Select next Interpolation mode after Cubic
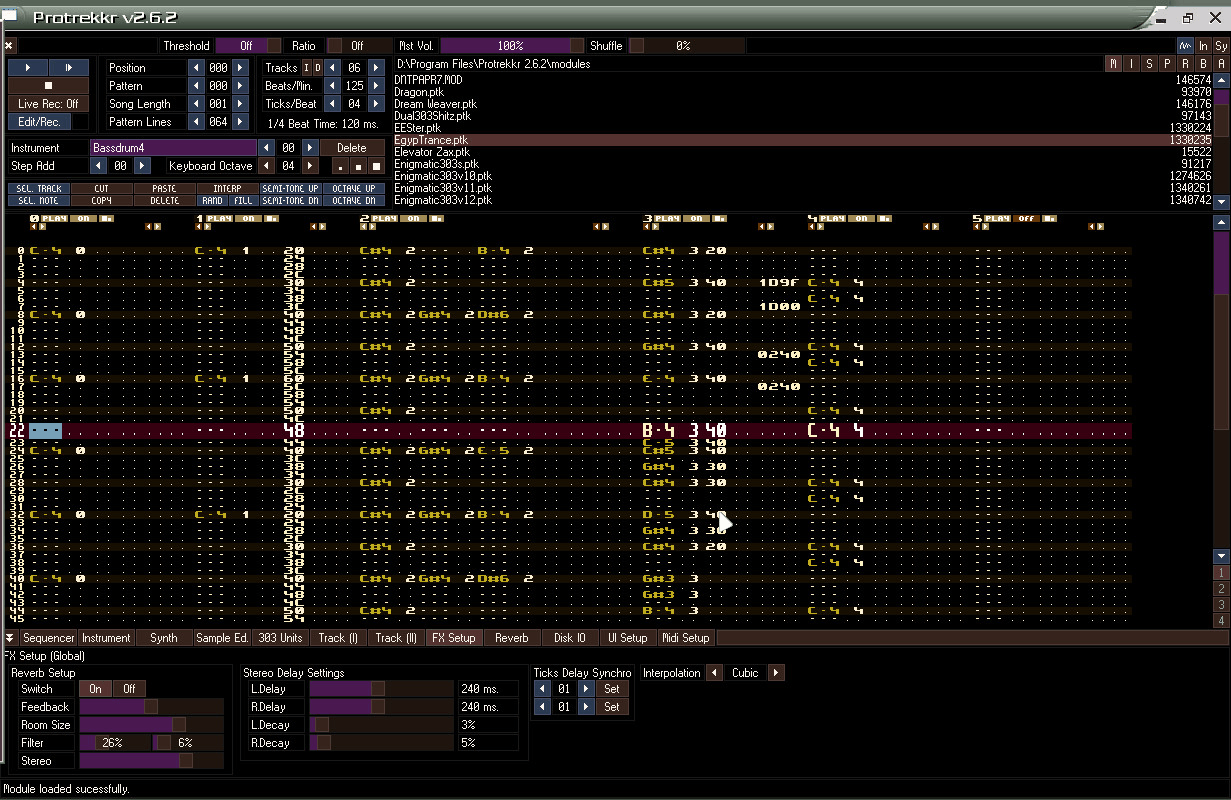The width and height of the screenshot is (1231, 800). [776, 673]
